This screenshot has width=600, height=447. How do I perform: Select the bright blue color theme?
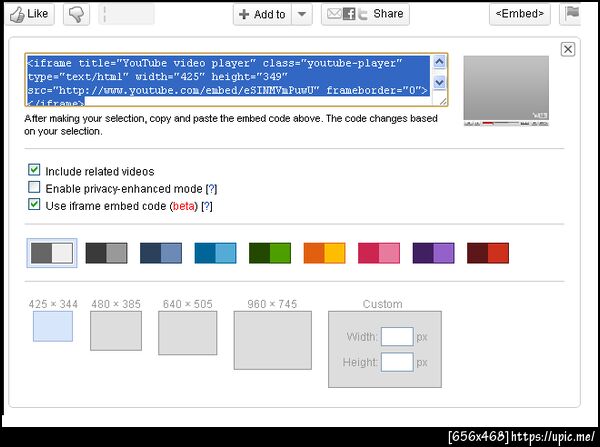[x=215, y=253]
